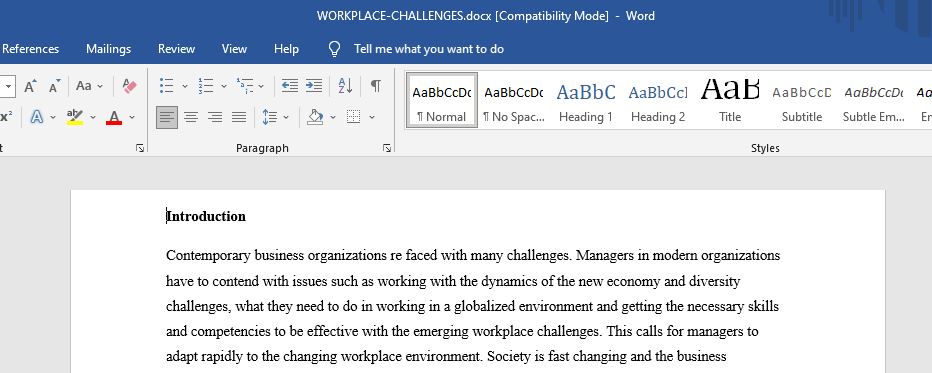
Task: Open font size dropdown arrow
Action: click(8, 87)
